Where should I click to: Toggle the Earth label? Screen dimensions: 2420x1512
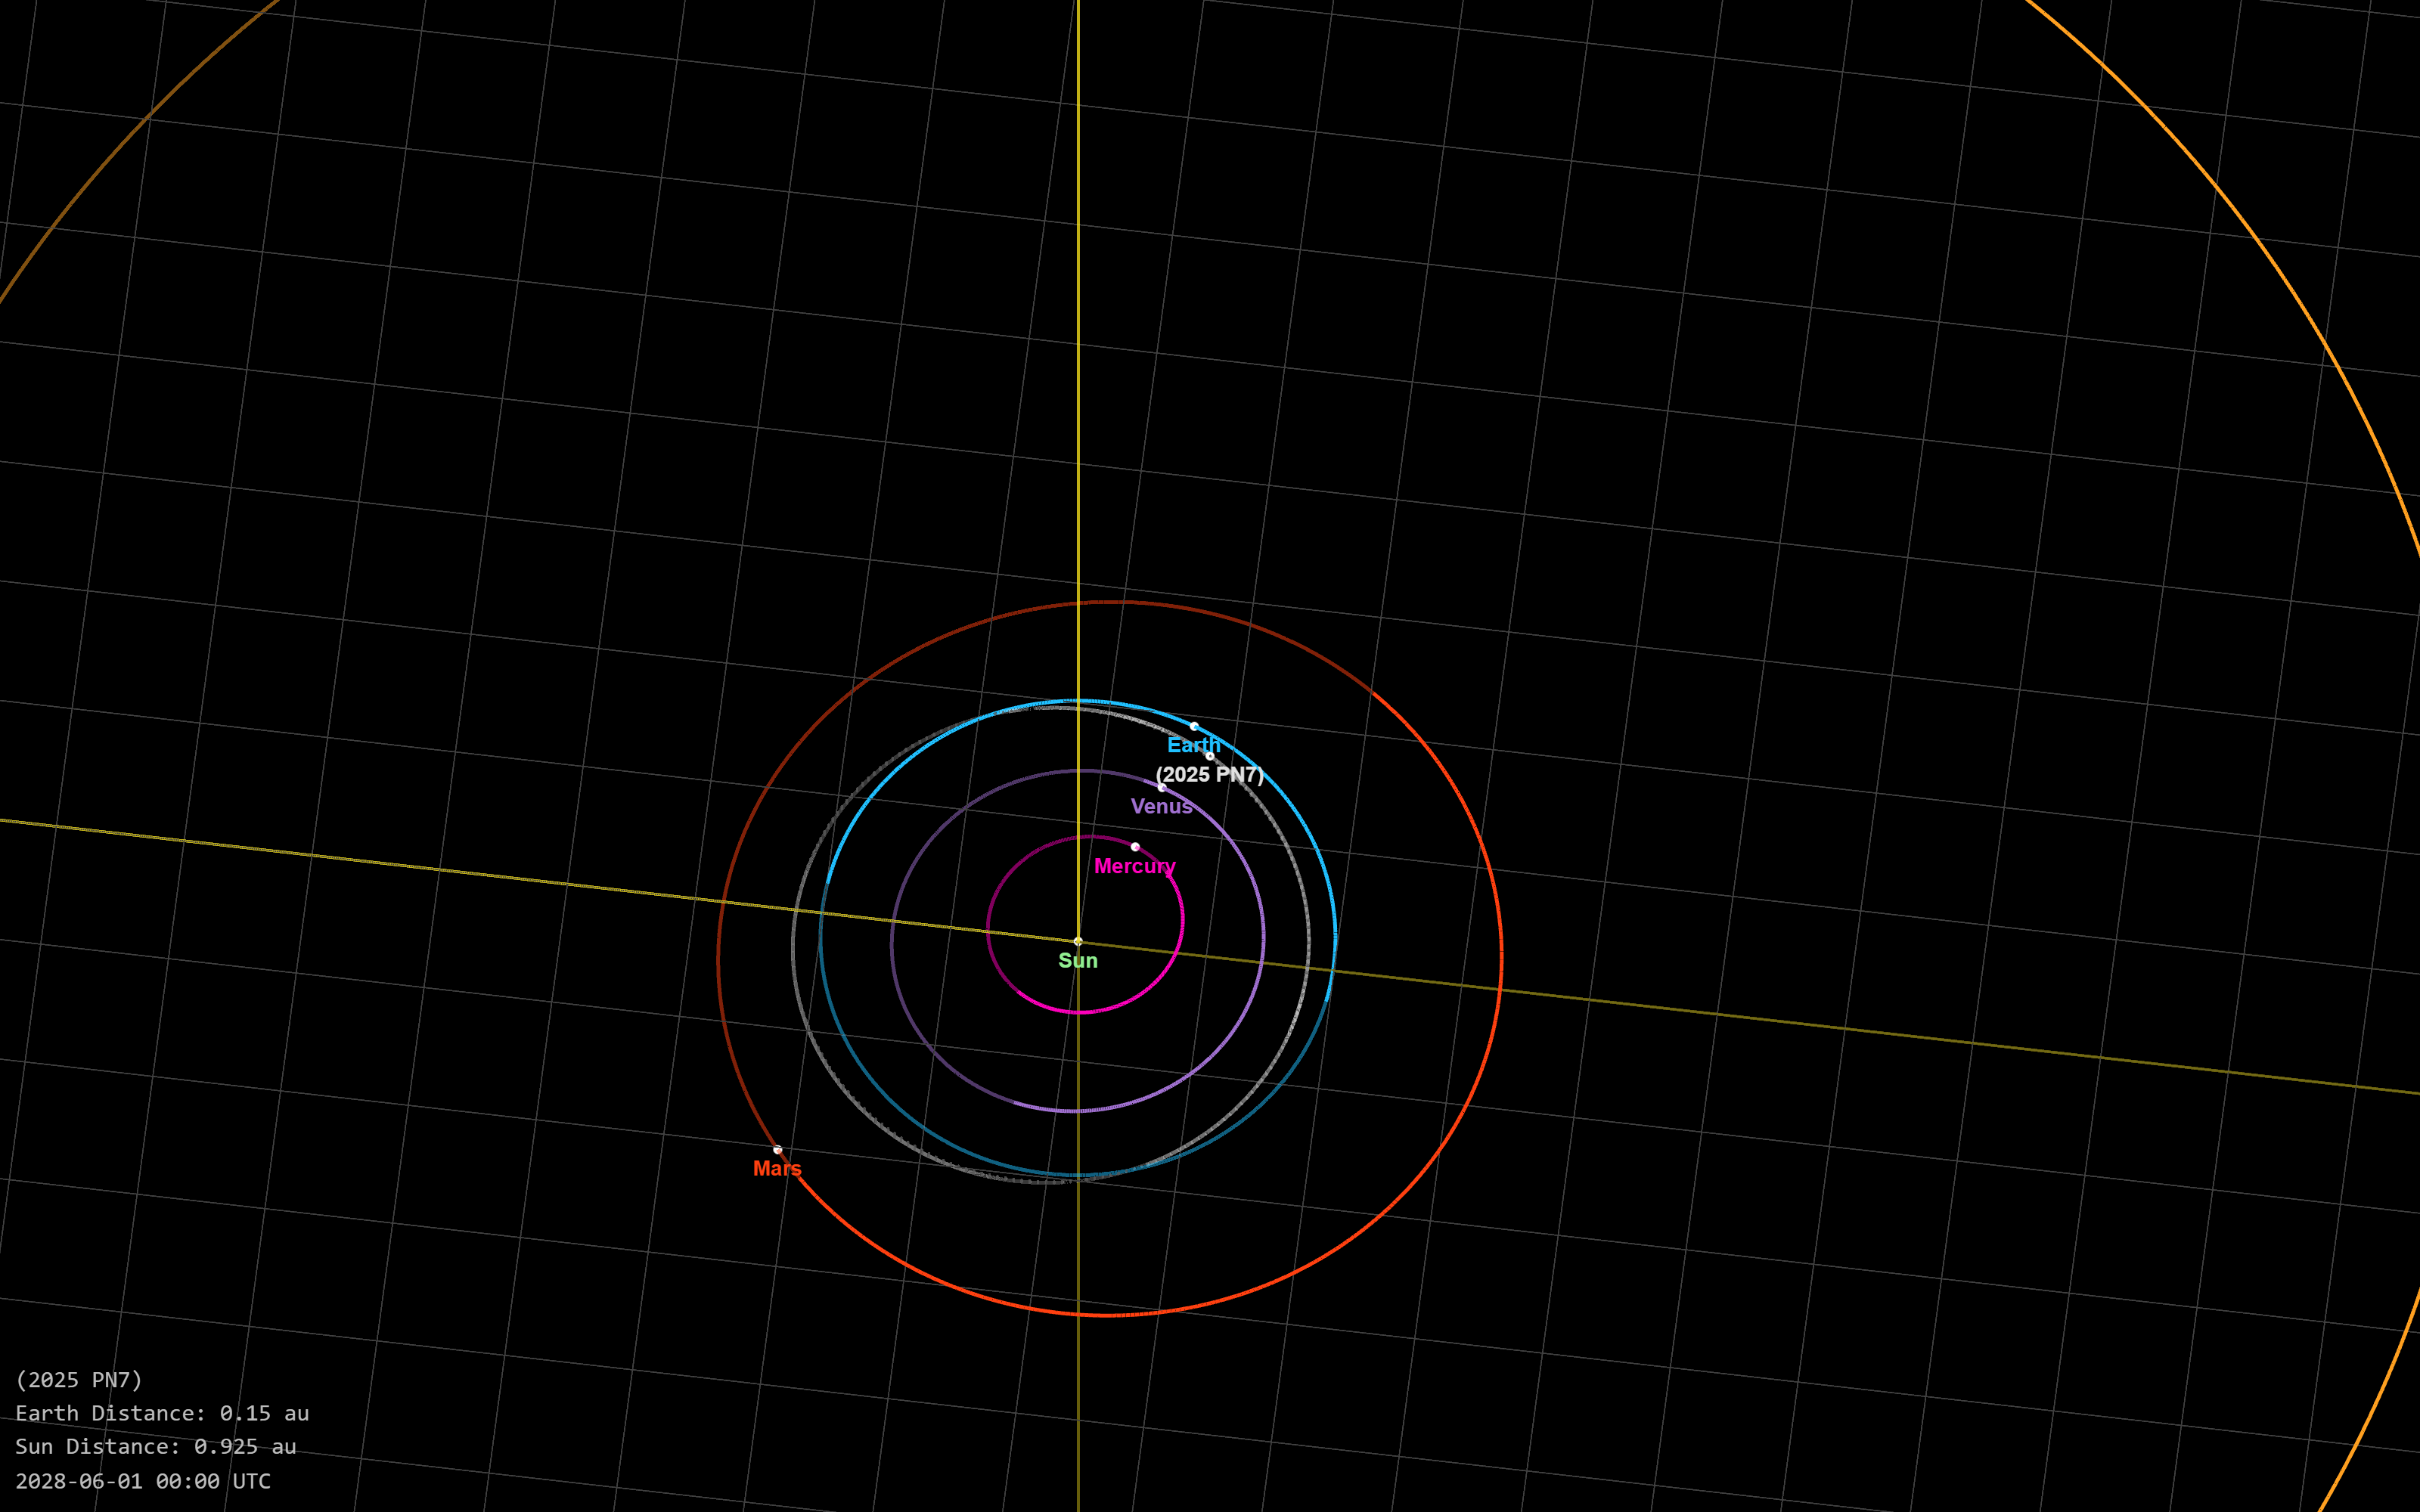[x=1195, y=745]
